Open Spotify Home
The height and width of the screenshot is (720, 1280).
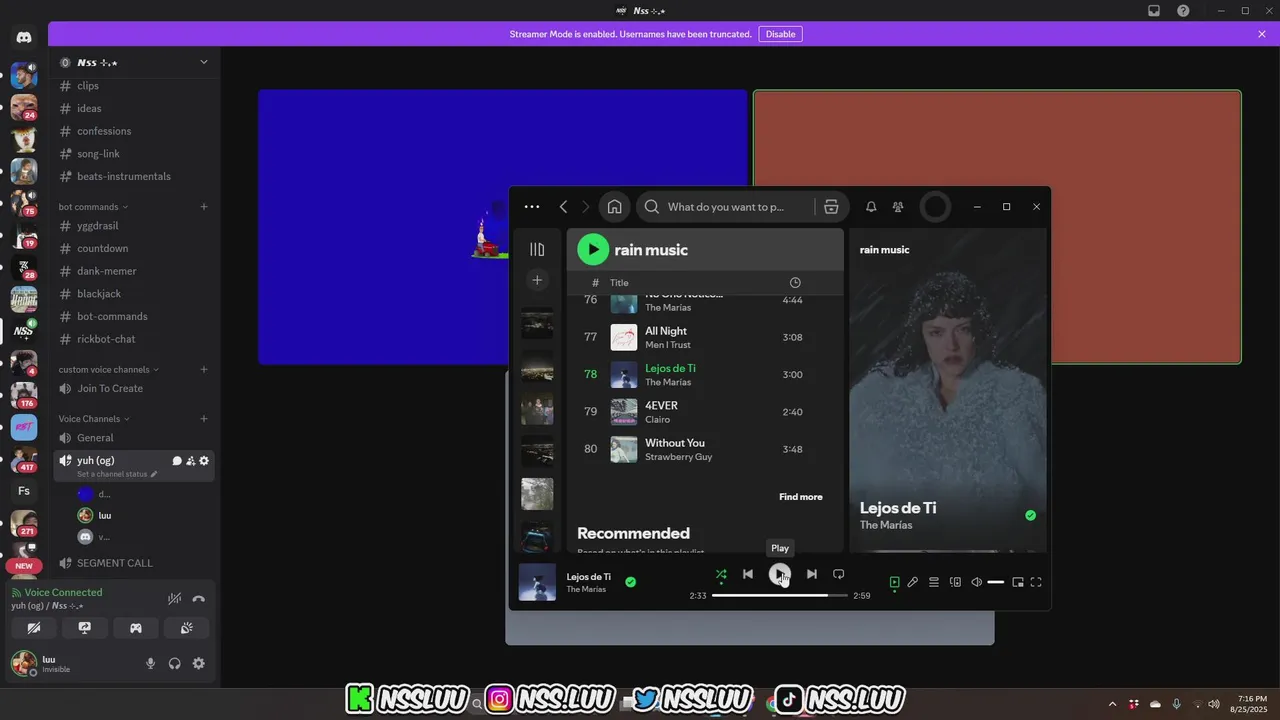tap(614, 207)
